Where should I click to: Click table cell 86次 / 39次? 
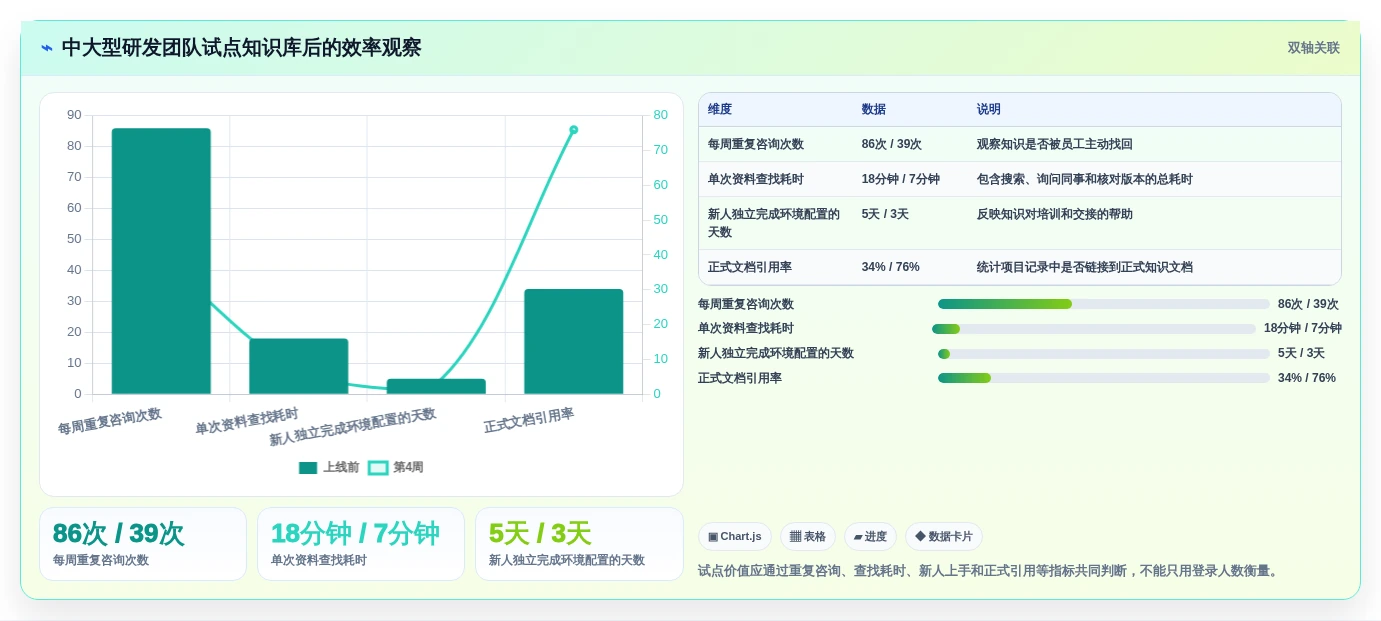click(892, 144)
